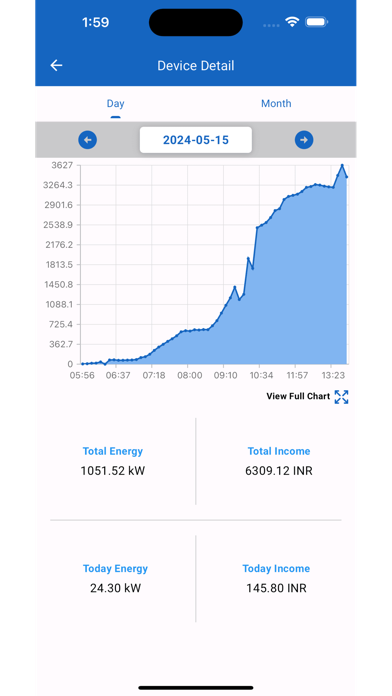Select the Total Energy label
Viewport: 392px width, 696px height.
coord(113,451)
